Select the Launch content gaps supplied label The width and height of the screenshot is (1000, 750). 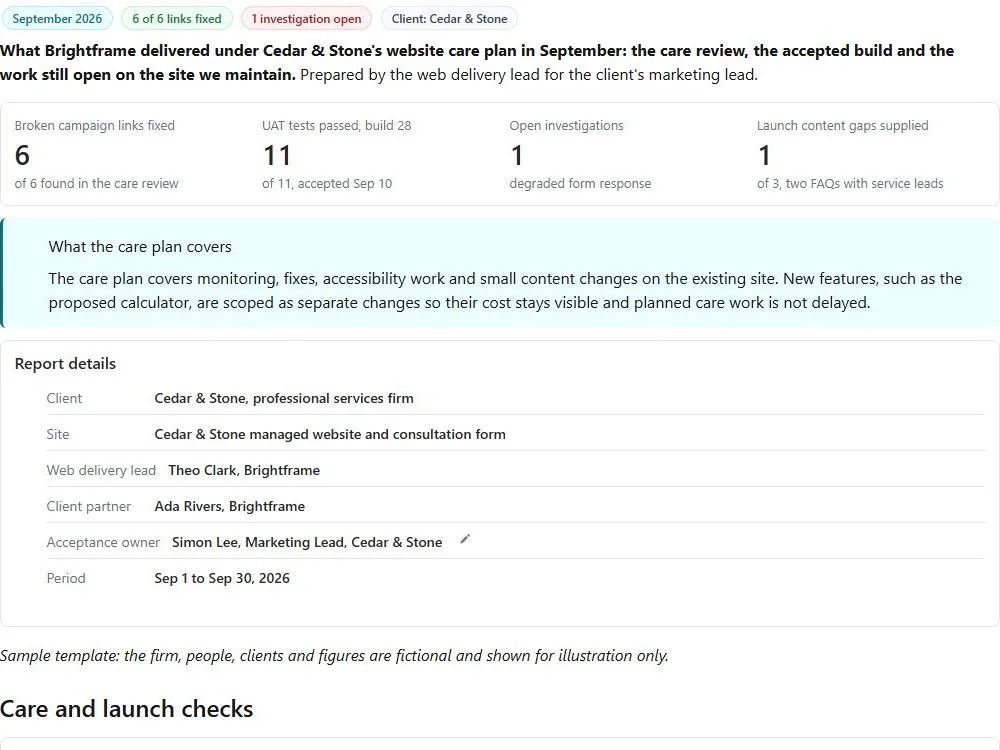click(x=842, y=126)
